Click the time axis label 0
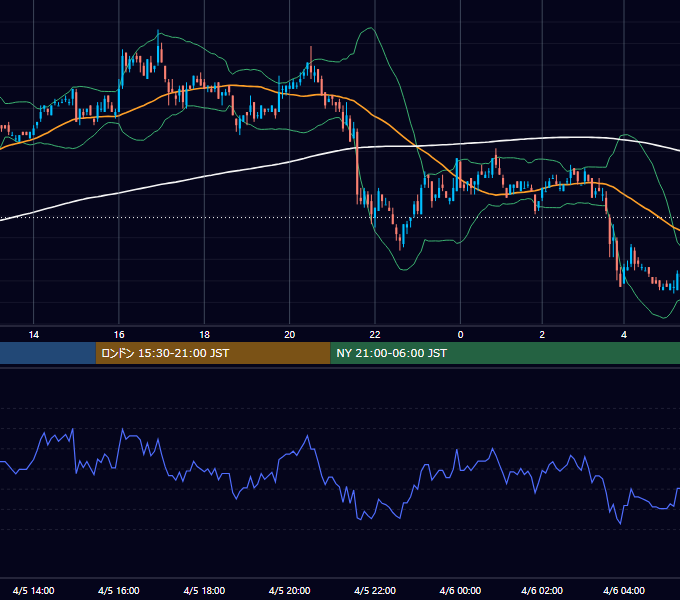The image size is (680, 600). coord(460,335)
